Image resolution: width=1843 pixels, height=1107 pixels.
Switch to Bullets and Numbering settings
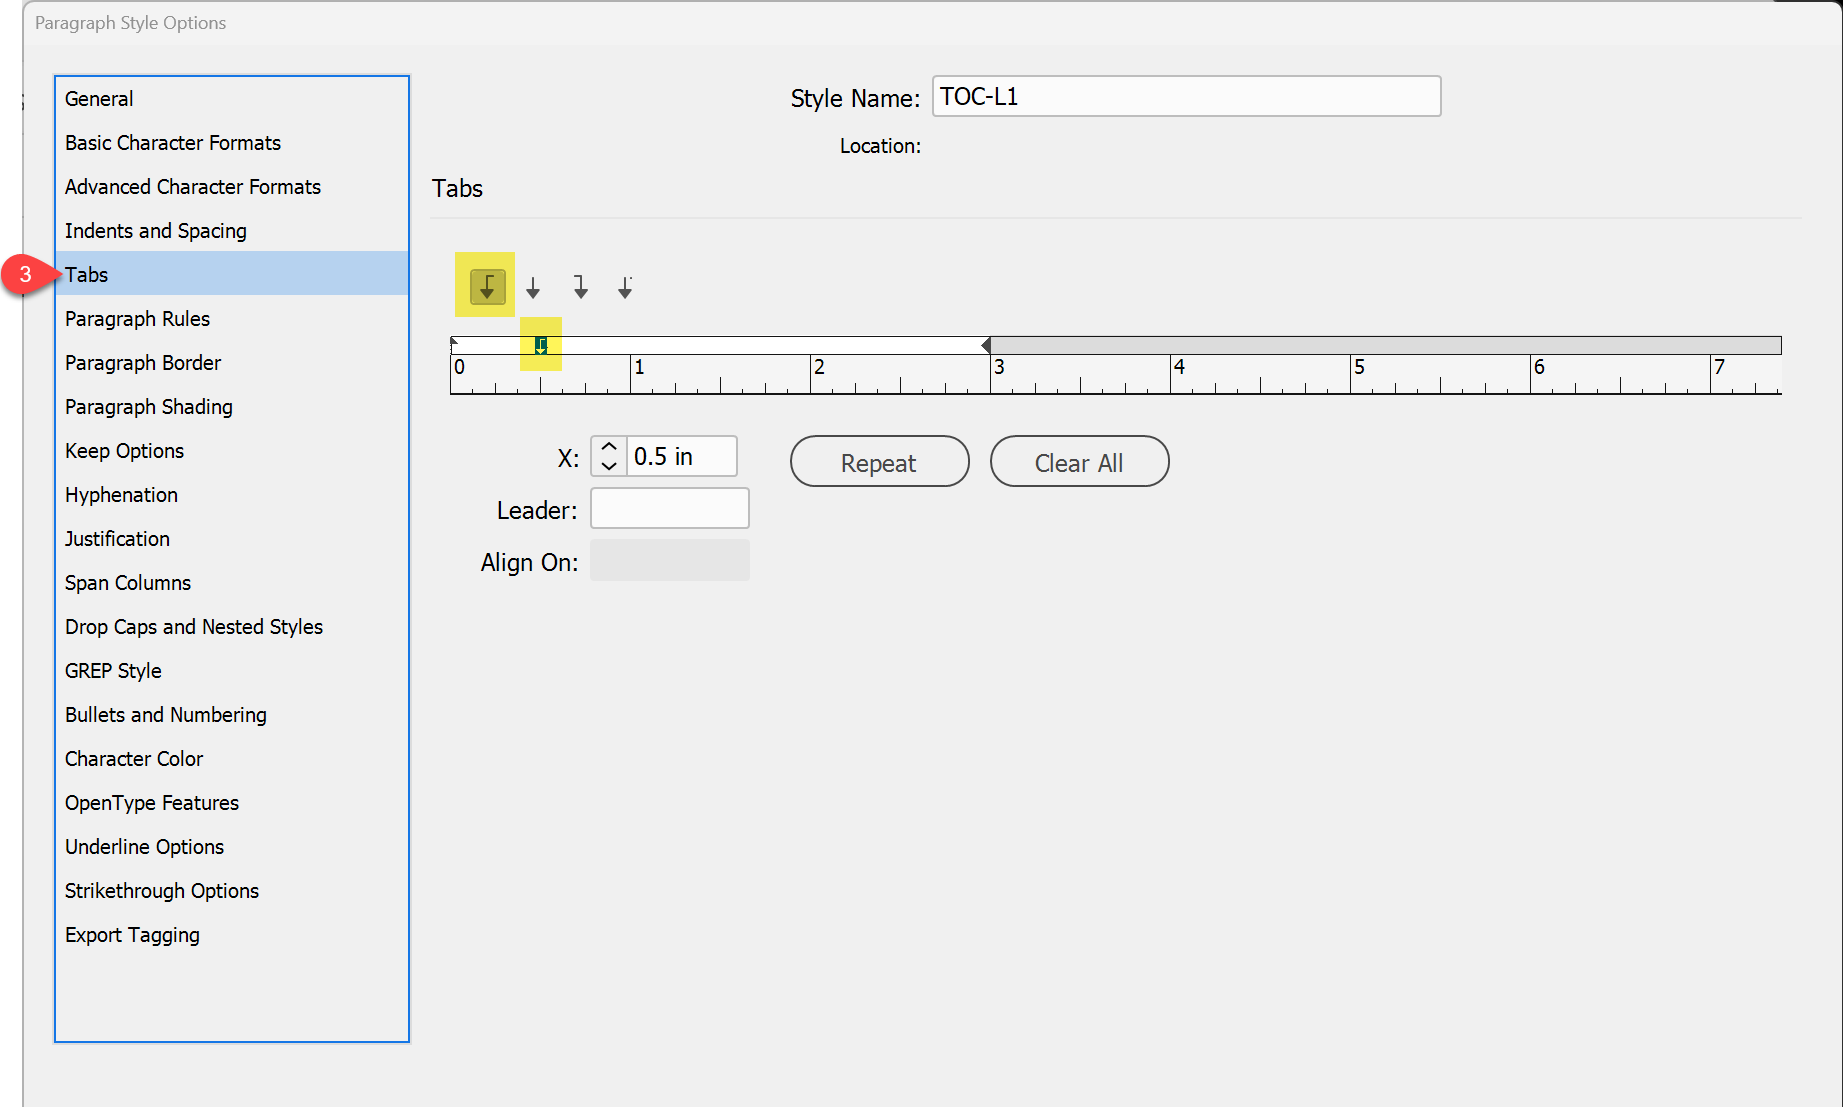pyautogui.click(x=165, y=714)
